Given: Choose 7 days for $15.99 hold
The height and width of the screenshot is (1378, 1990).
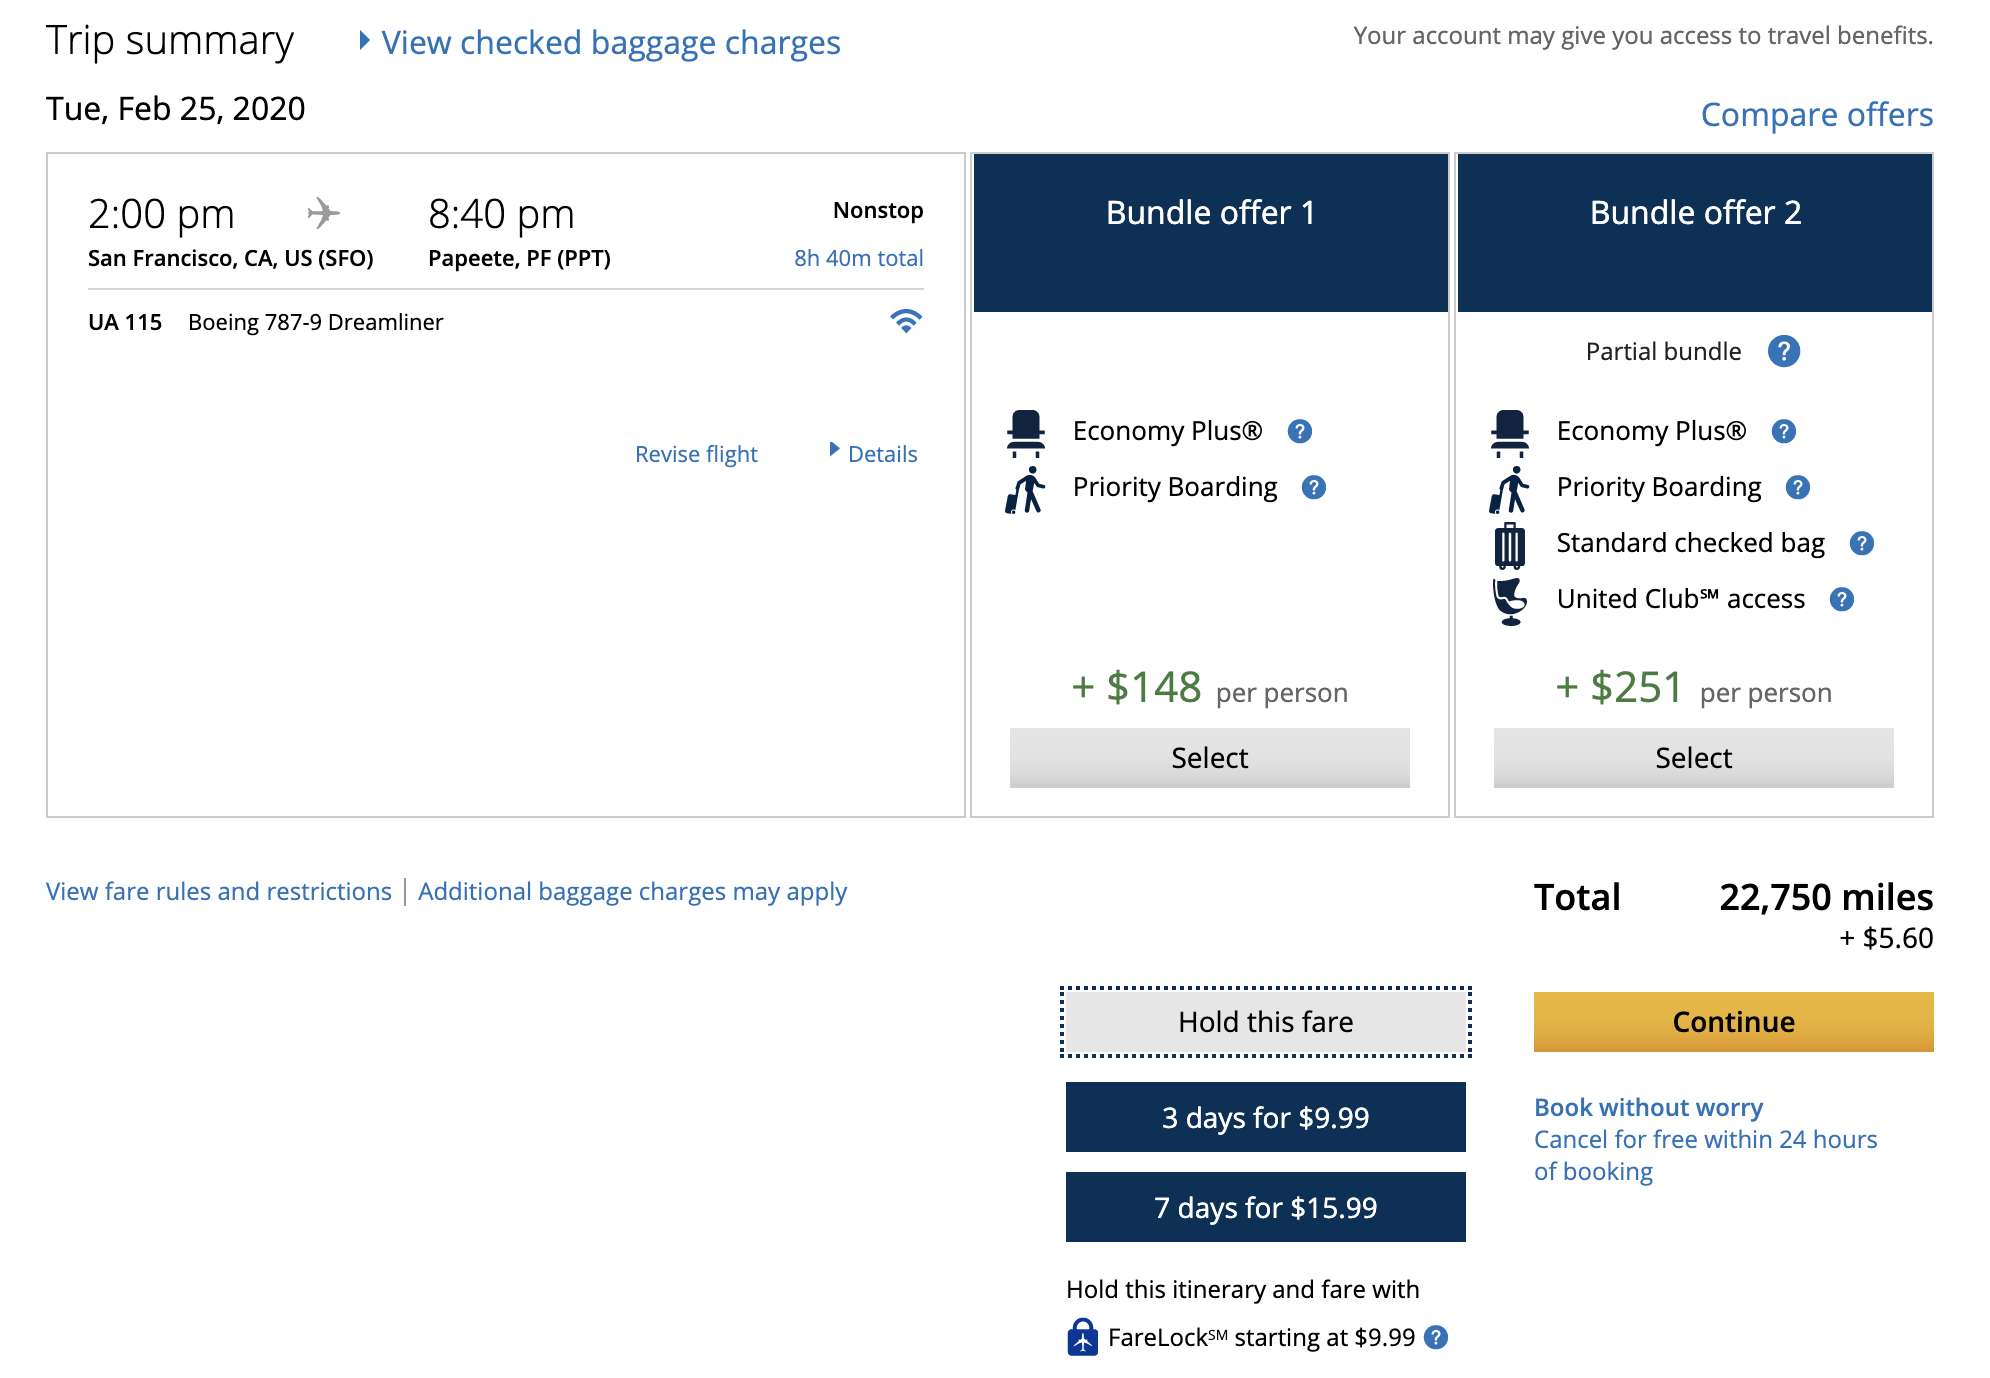Looking at the screenshot, I should 1265,1207.
